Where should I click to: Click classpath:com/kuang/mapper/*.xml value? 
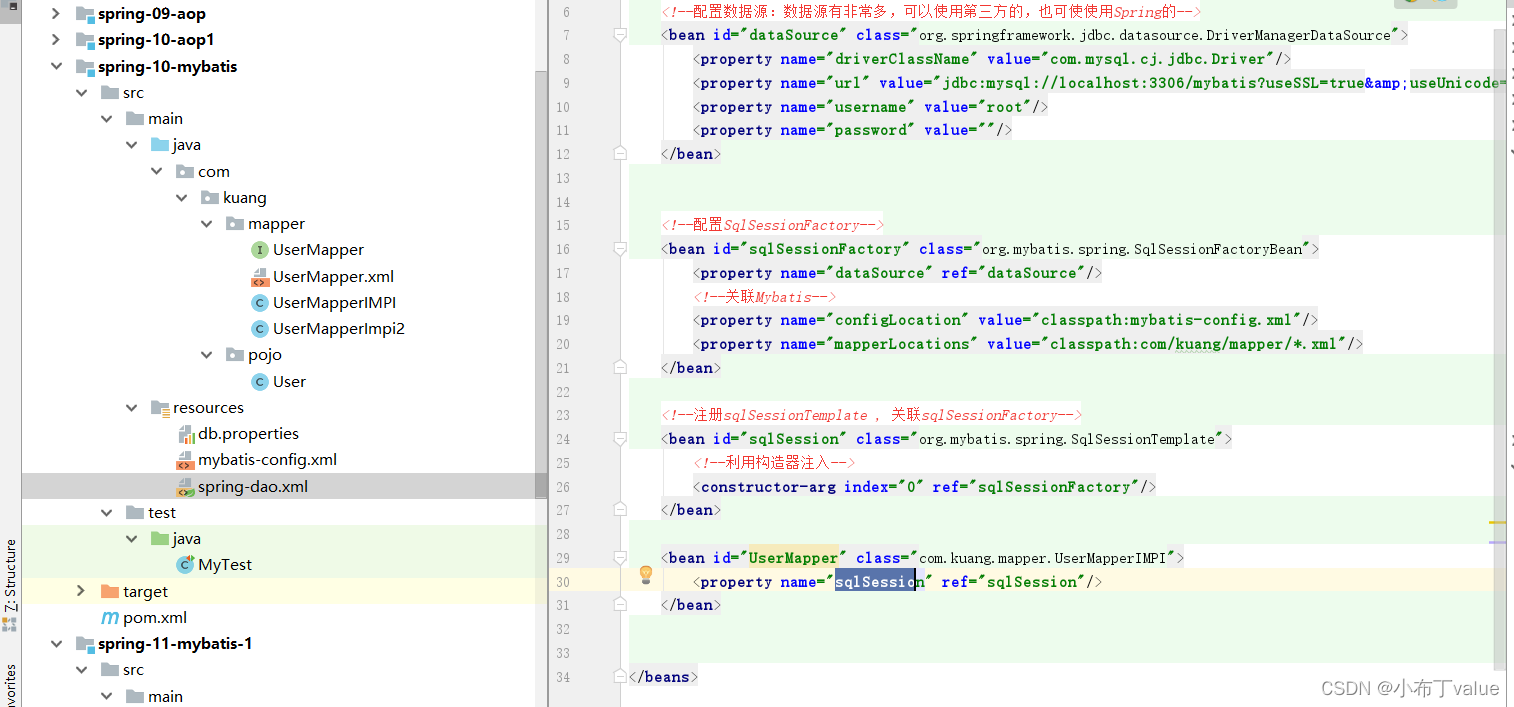click(1193, 344)
